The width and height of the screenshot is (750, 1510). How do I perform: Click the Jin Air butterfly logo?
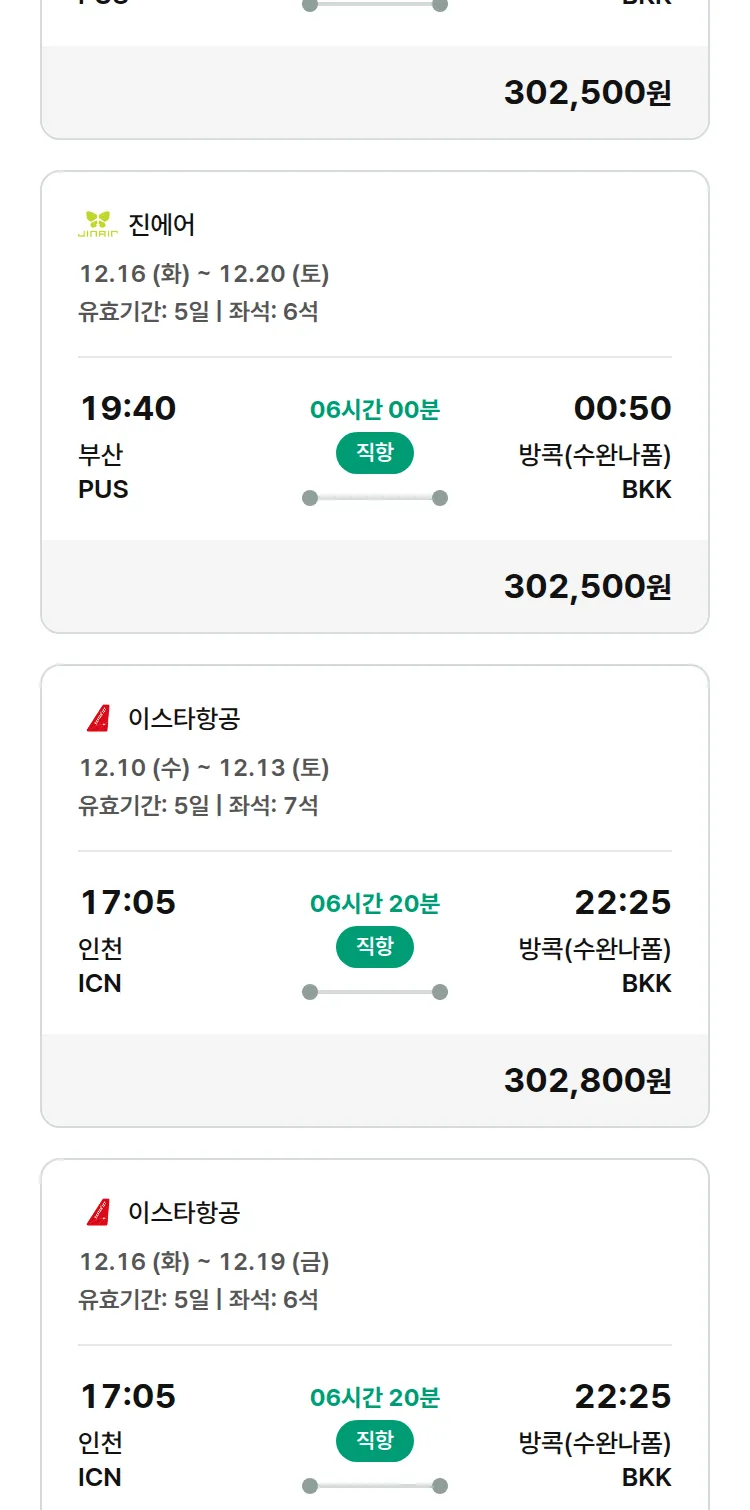click(98, 225)
